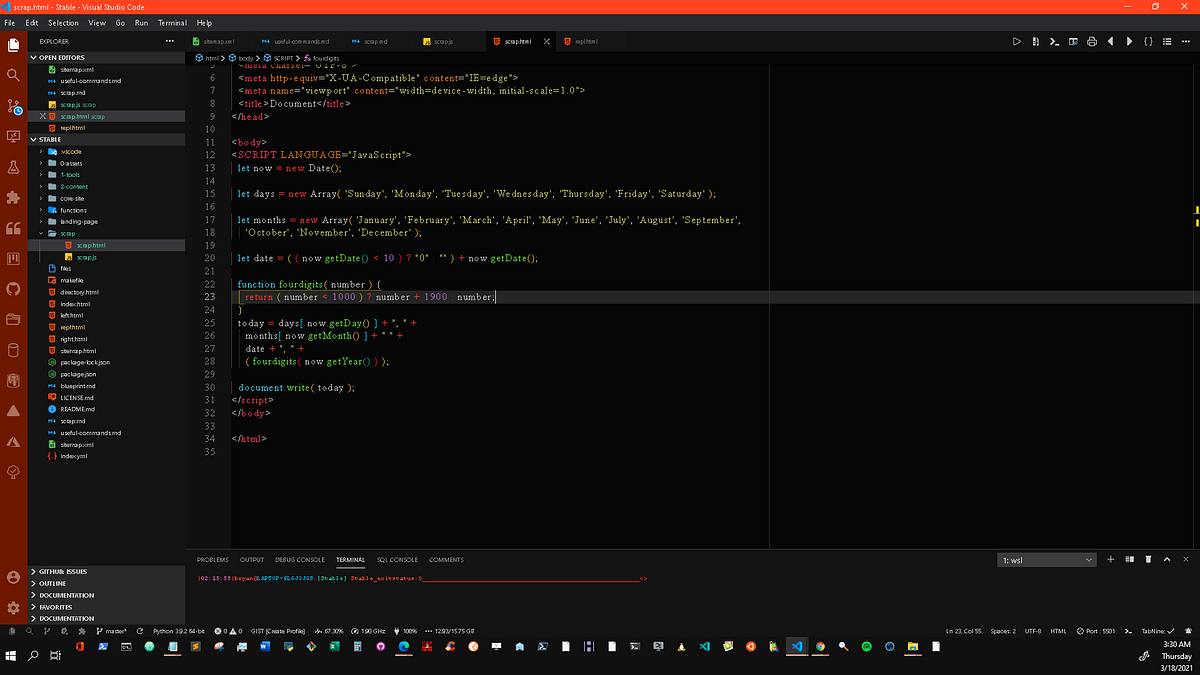Click the print icon in editor toolbar
This screenshot has height=675, width=1200.
click(x=1092, y=41)
